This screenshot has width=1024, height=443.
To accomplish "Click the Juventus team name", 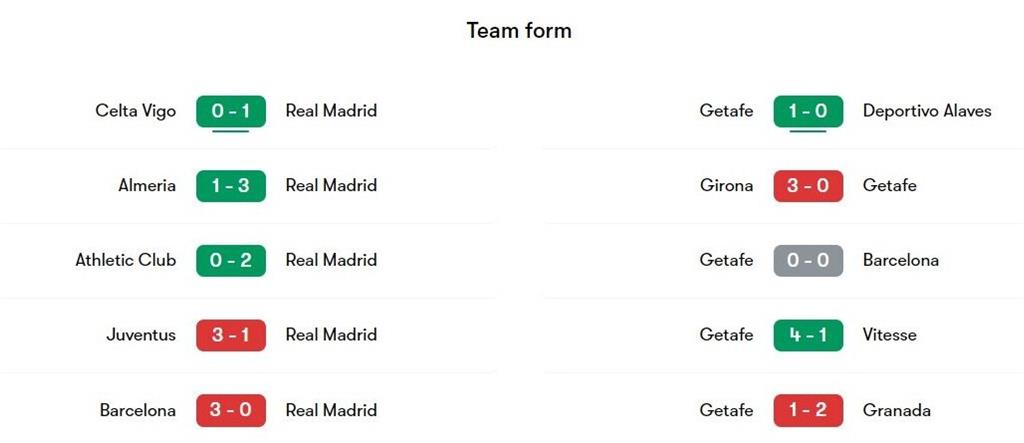I will coord(141,335).
